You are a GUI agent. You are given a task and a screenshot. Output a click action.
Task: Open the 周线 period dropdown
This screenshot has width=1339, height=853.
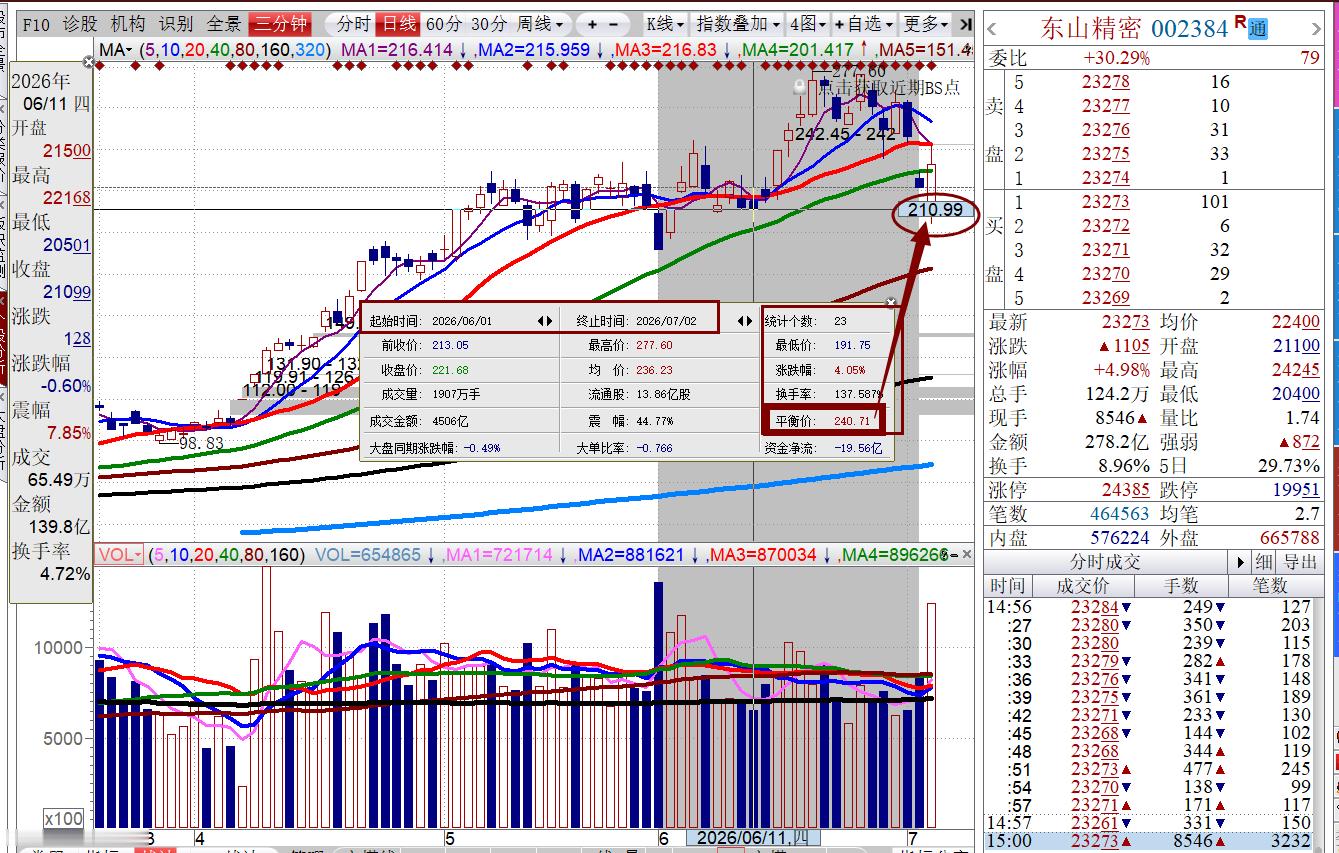(x=540, y=24)
